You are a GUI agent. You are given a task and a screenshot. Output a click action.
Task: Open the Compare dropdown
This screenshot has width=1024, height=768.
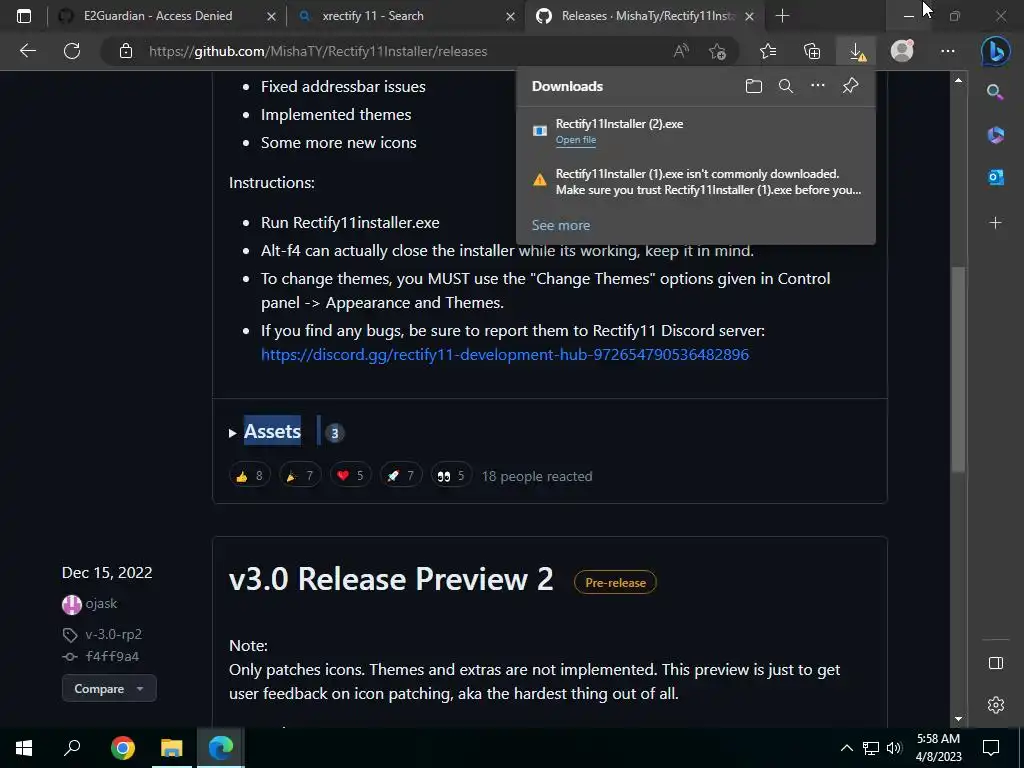click(109, 688)
